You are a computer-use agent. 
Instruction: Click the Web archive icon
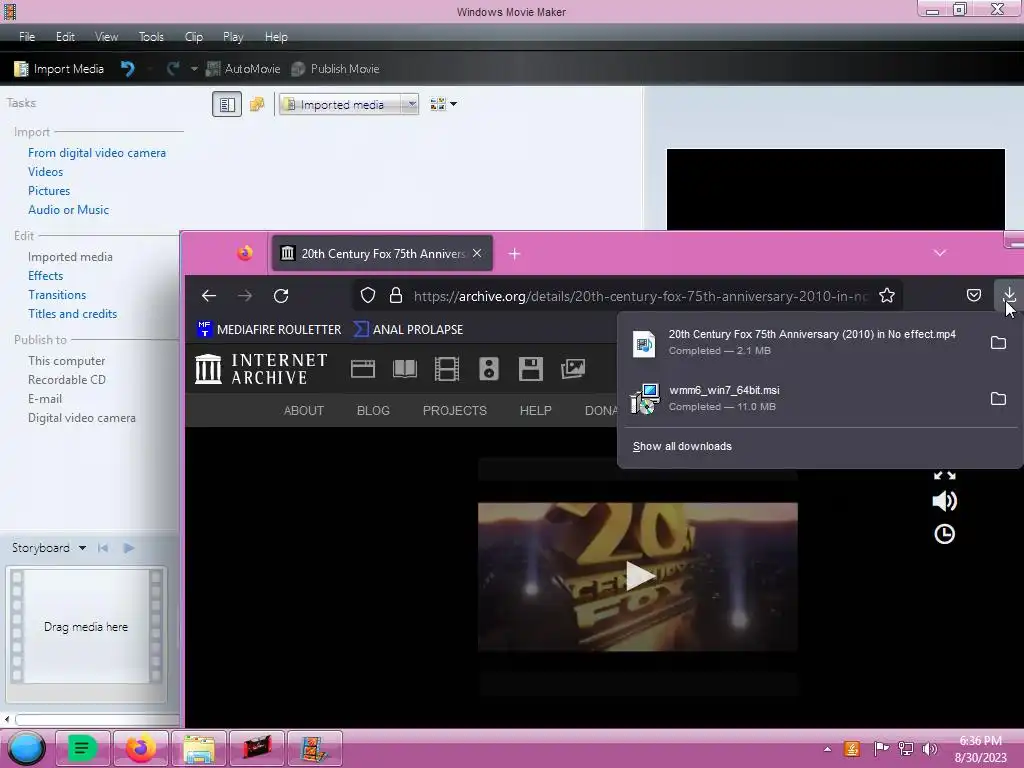click(x=362, y=369)
